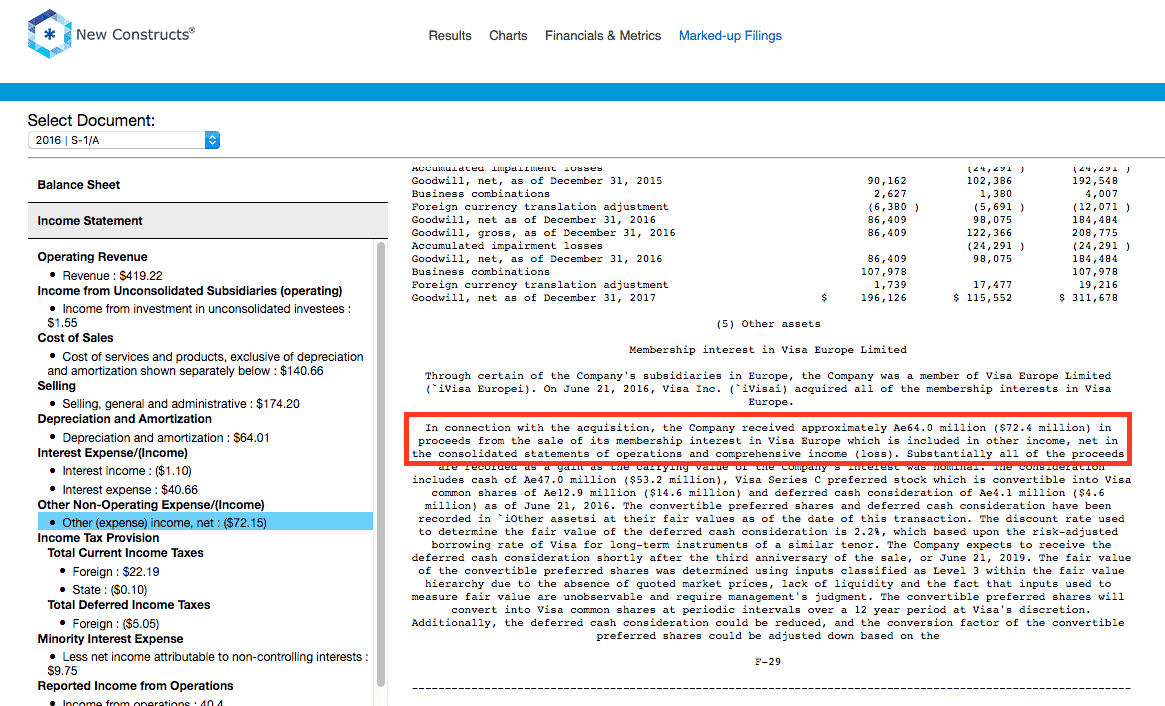Click Total Deferred Income Taxes heading
1165x706 pixels.
tap(129, 605)
